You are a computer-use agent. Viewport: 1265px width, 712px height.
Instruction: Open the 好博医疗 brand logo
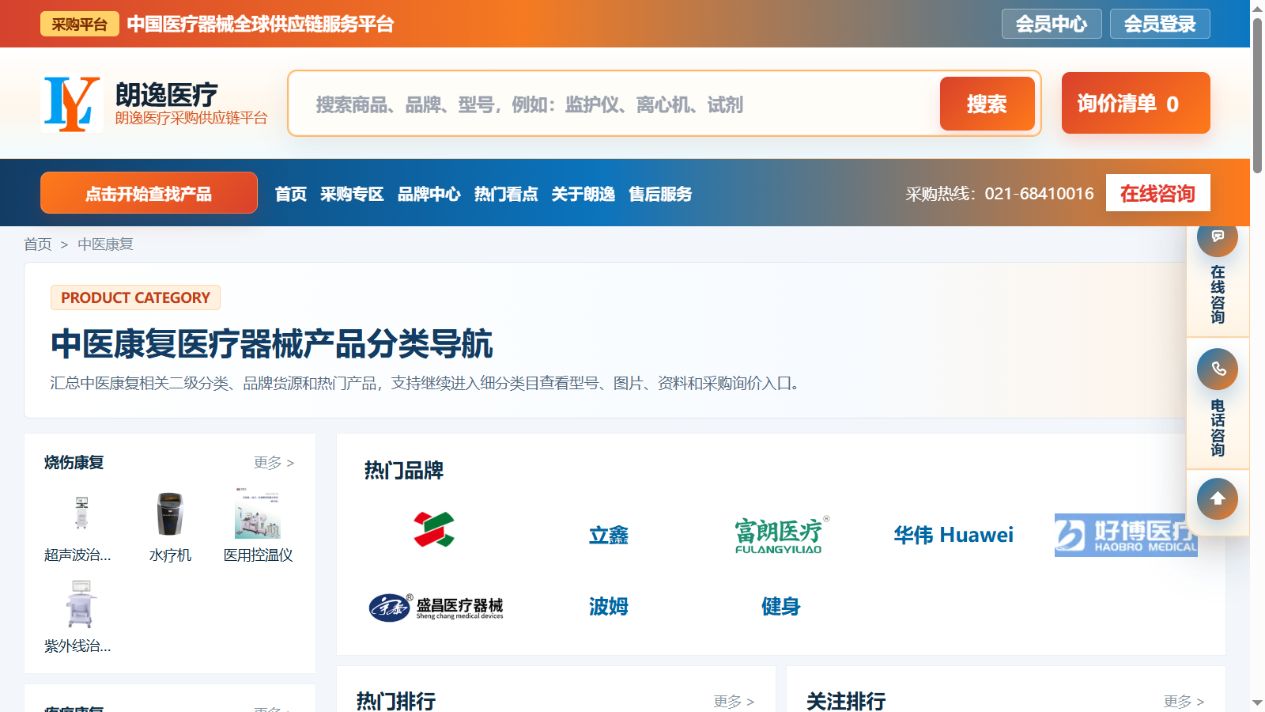pyautogui.click(x=1126, y=535)
